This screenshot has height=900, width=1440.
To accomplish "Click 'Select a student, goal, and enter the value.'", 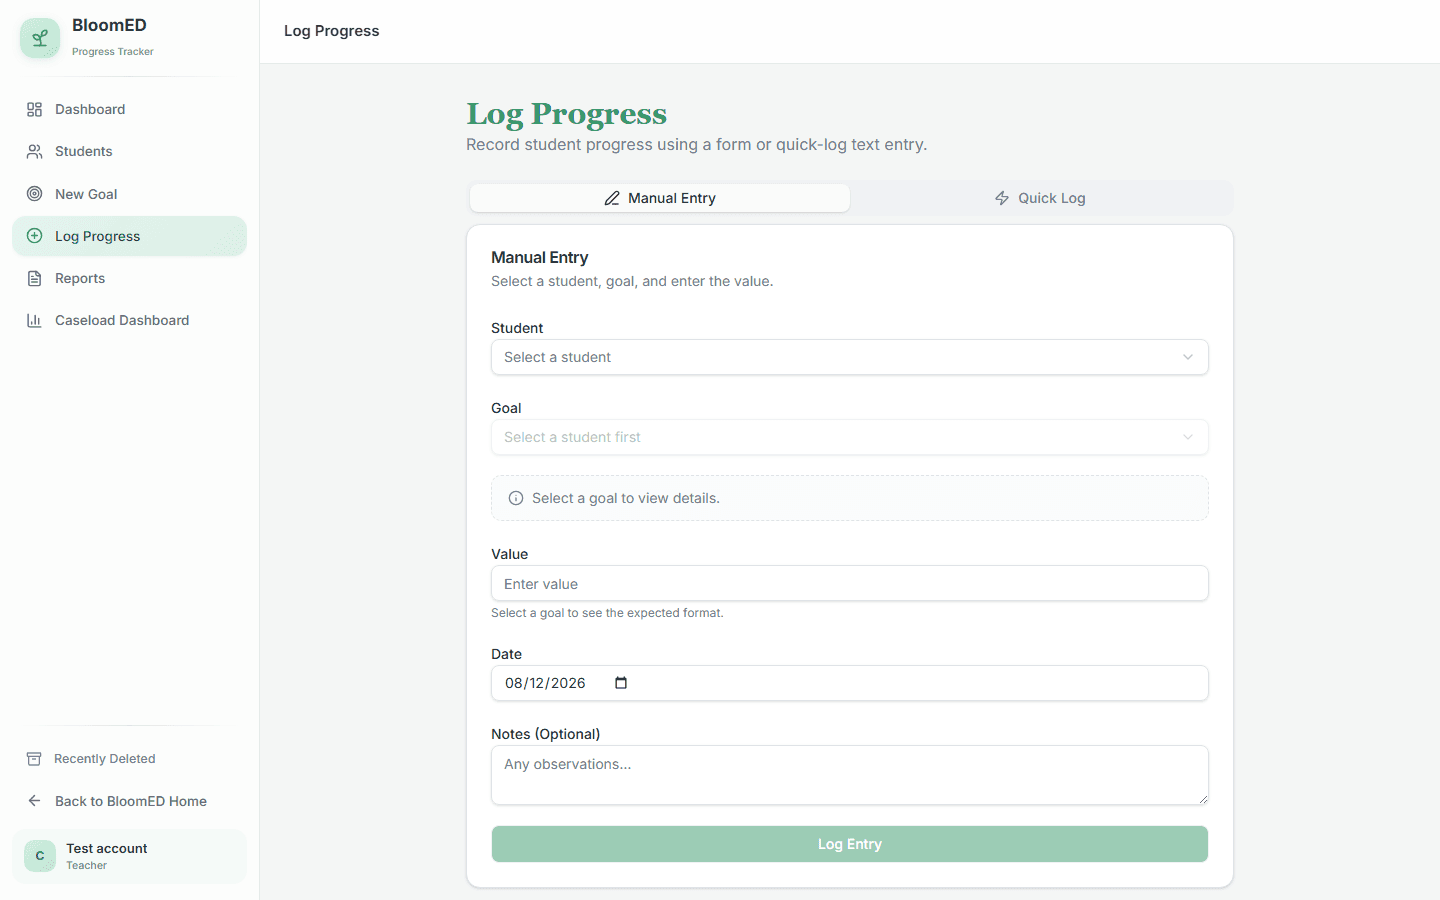I will (x=632, y=282).
